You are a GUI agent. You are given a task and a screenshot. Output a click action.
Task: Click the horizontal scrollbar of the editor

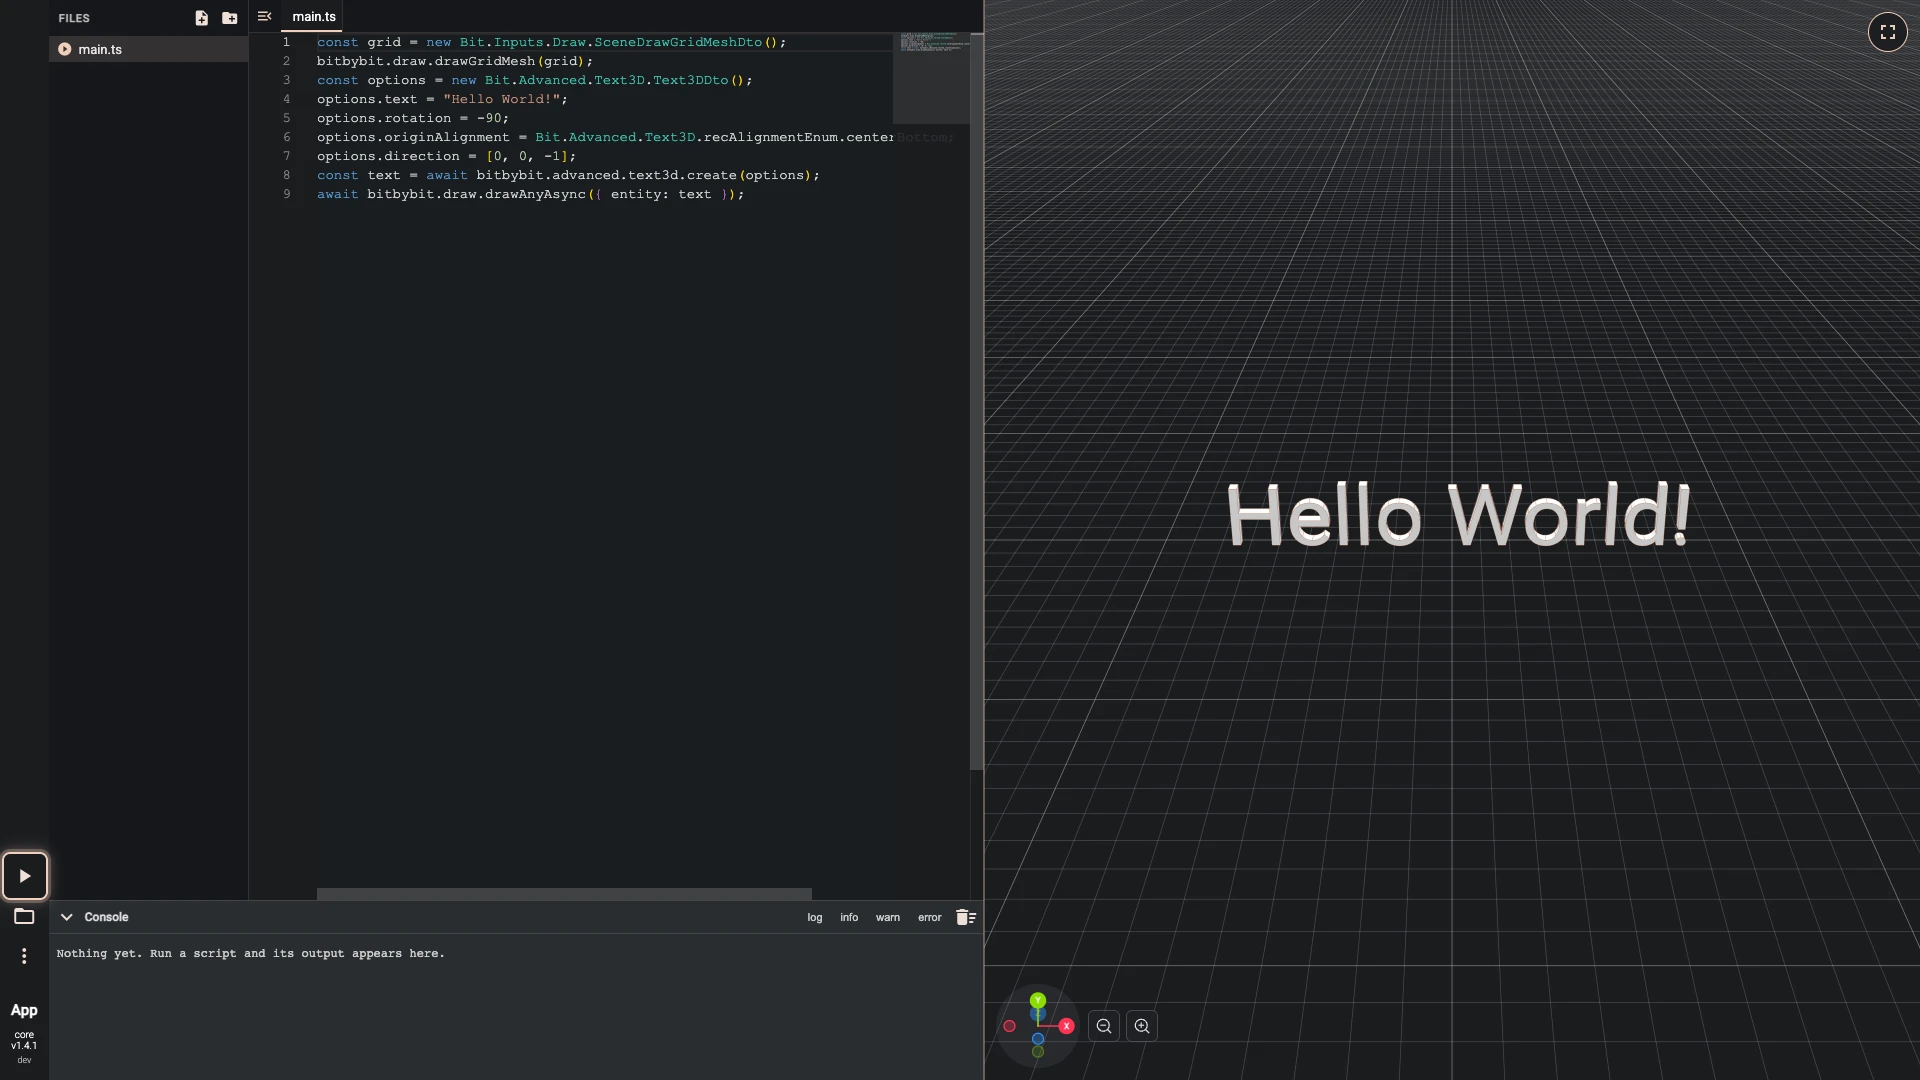pyautogui.click(x=564, y=894)
